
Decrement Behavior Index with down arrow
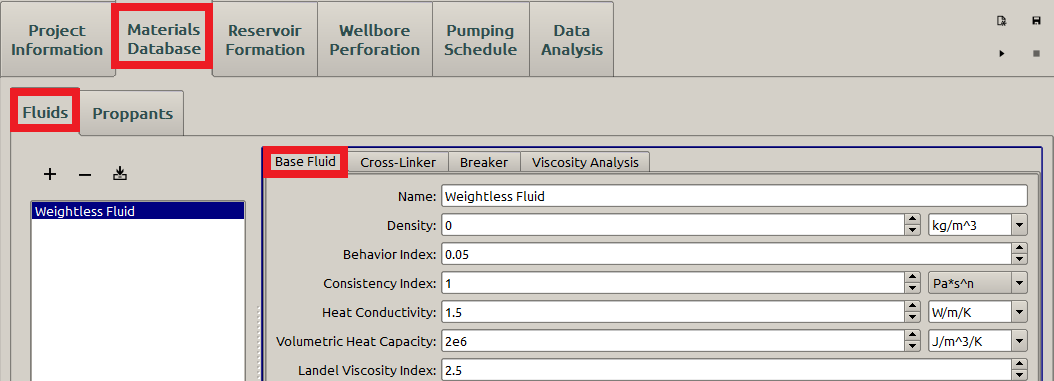coord(1020,260)
